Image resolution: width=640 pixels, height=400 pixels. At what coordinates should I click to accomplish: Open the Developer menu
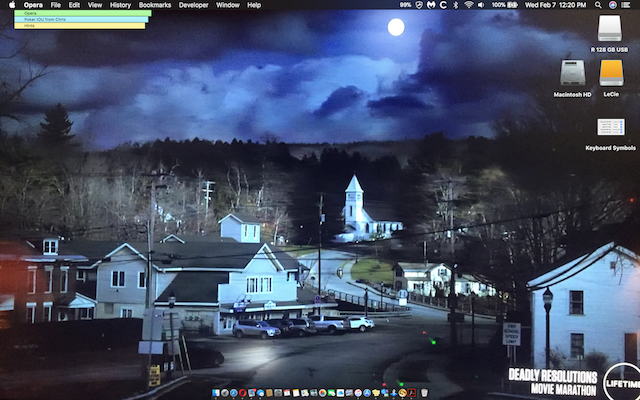[x=193, y=5]
